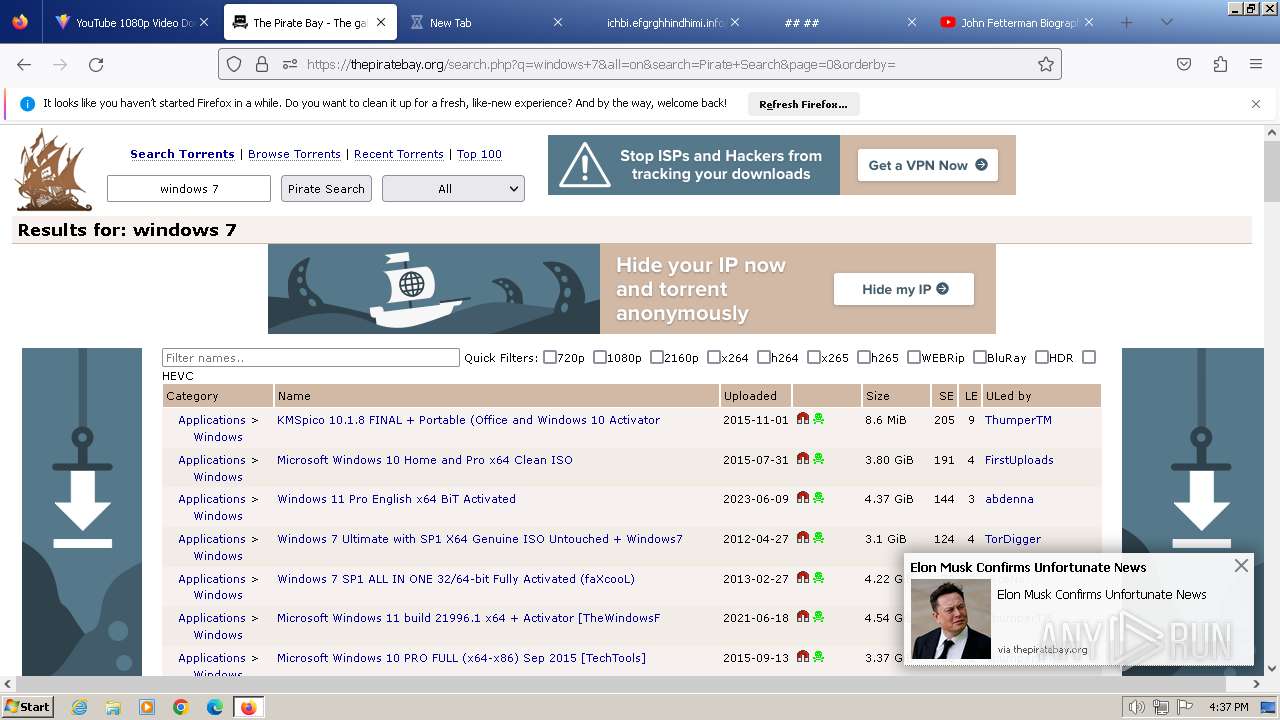This screenshot has width=1280, height=720.
Task: Switch to John Fetterman Biography tab
Action: click(1018, 22)
